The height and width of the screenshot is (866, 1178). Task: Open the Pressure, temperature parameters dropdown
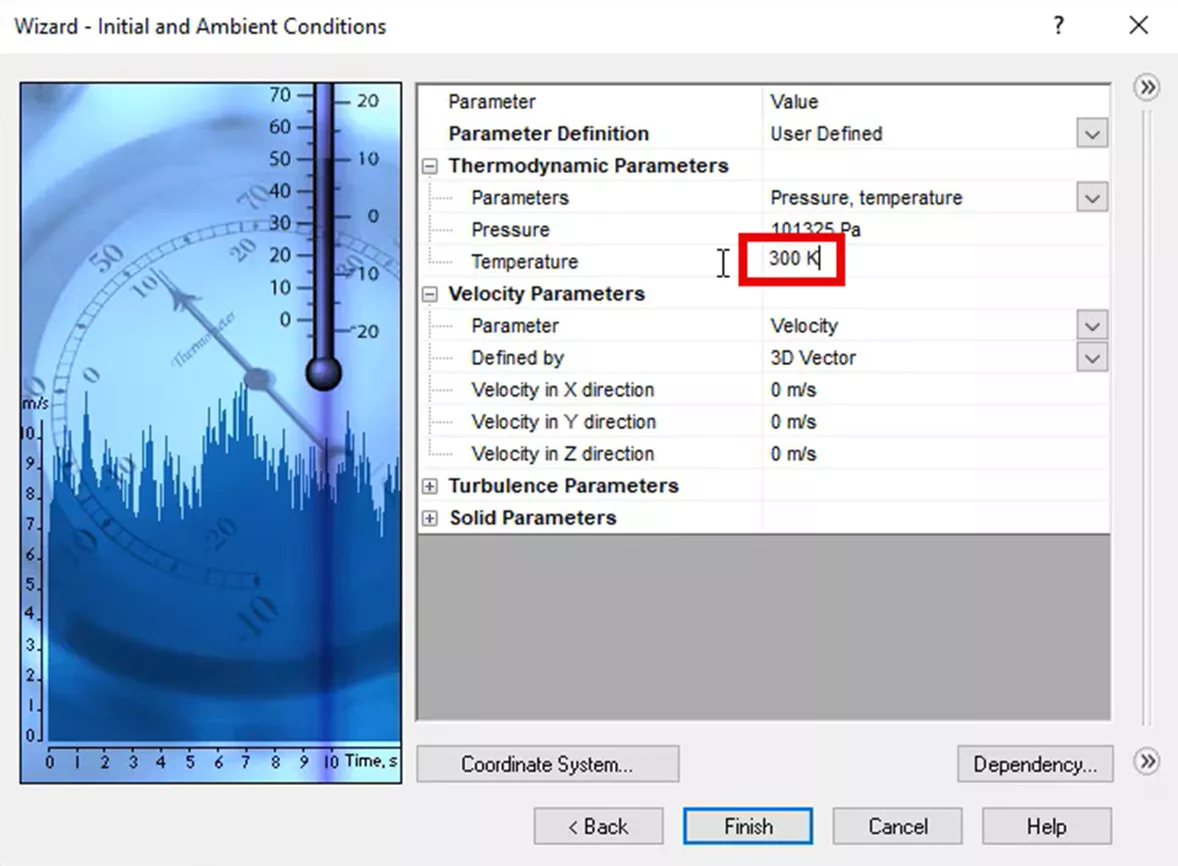pyautogui.click(x=1093, y=197)
